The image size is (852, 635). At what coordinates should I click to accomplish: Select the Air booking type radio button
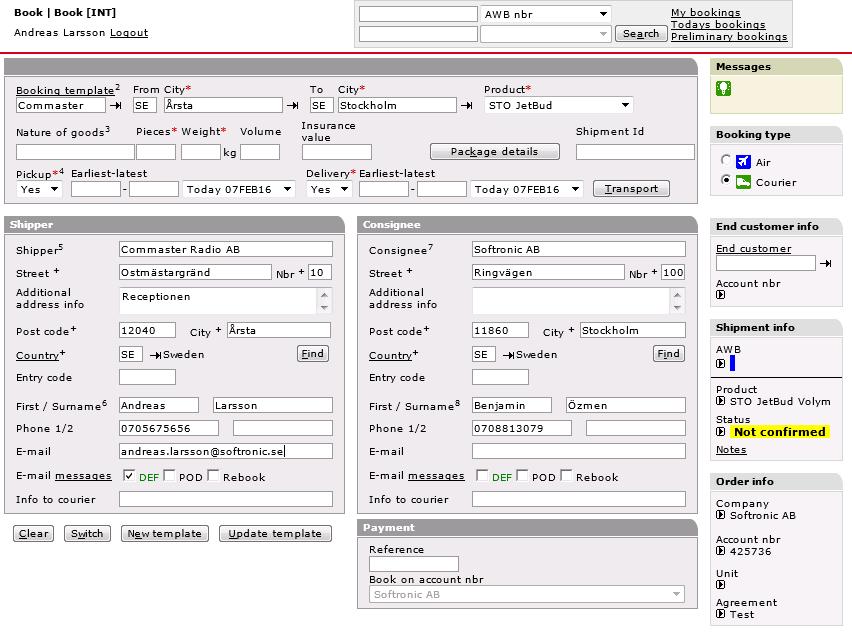[725, 160]
